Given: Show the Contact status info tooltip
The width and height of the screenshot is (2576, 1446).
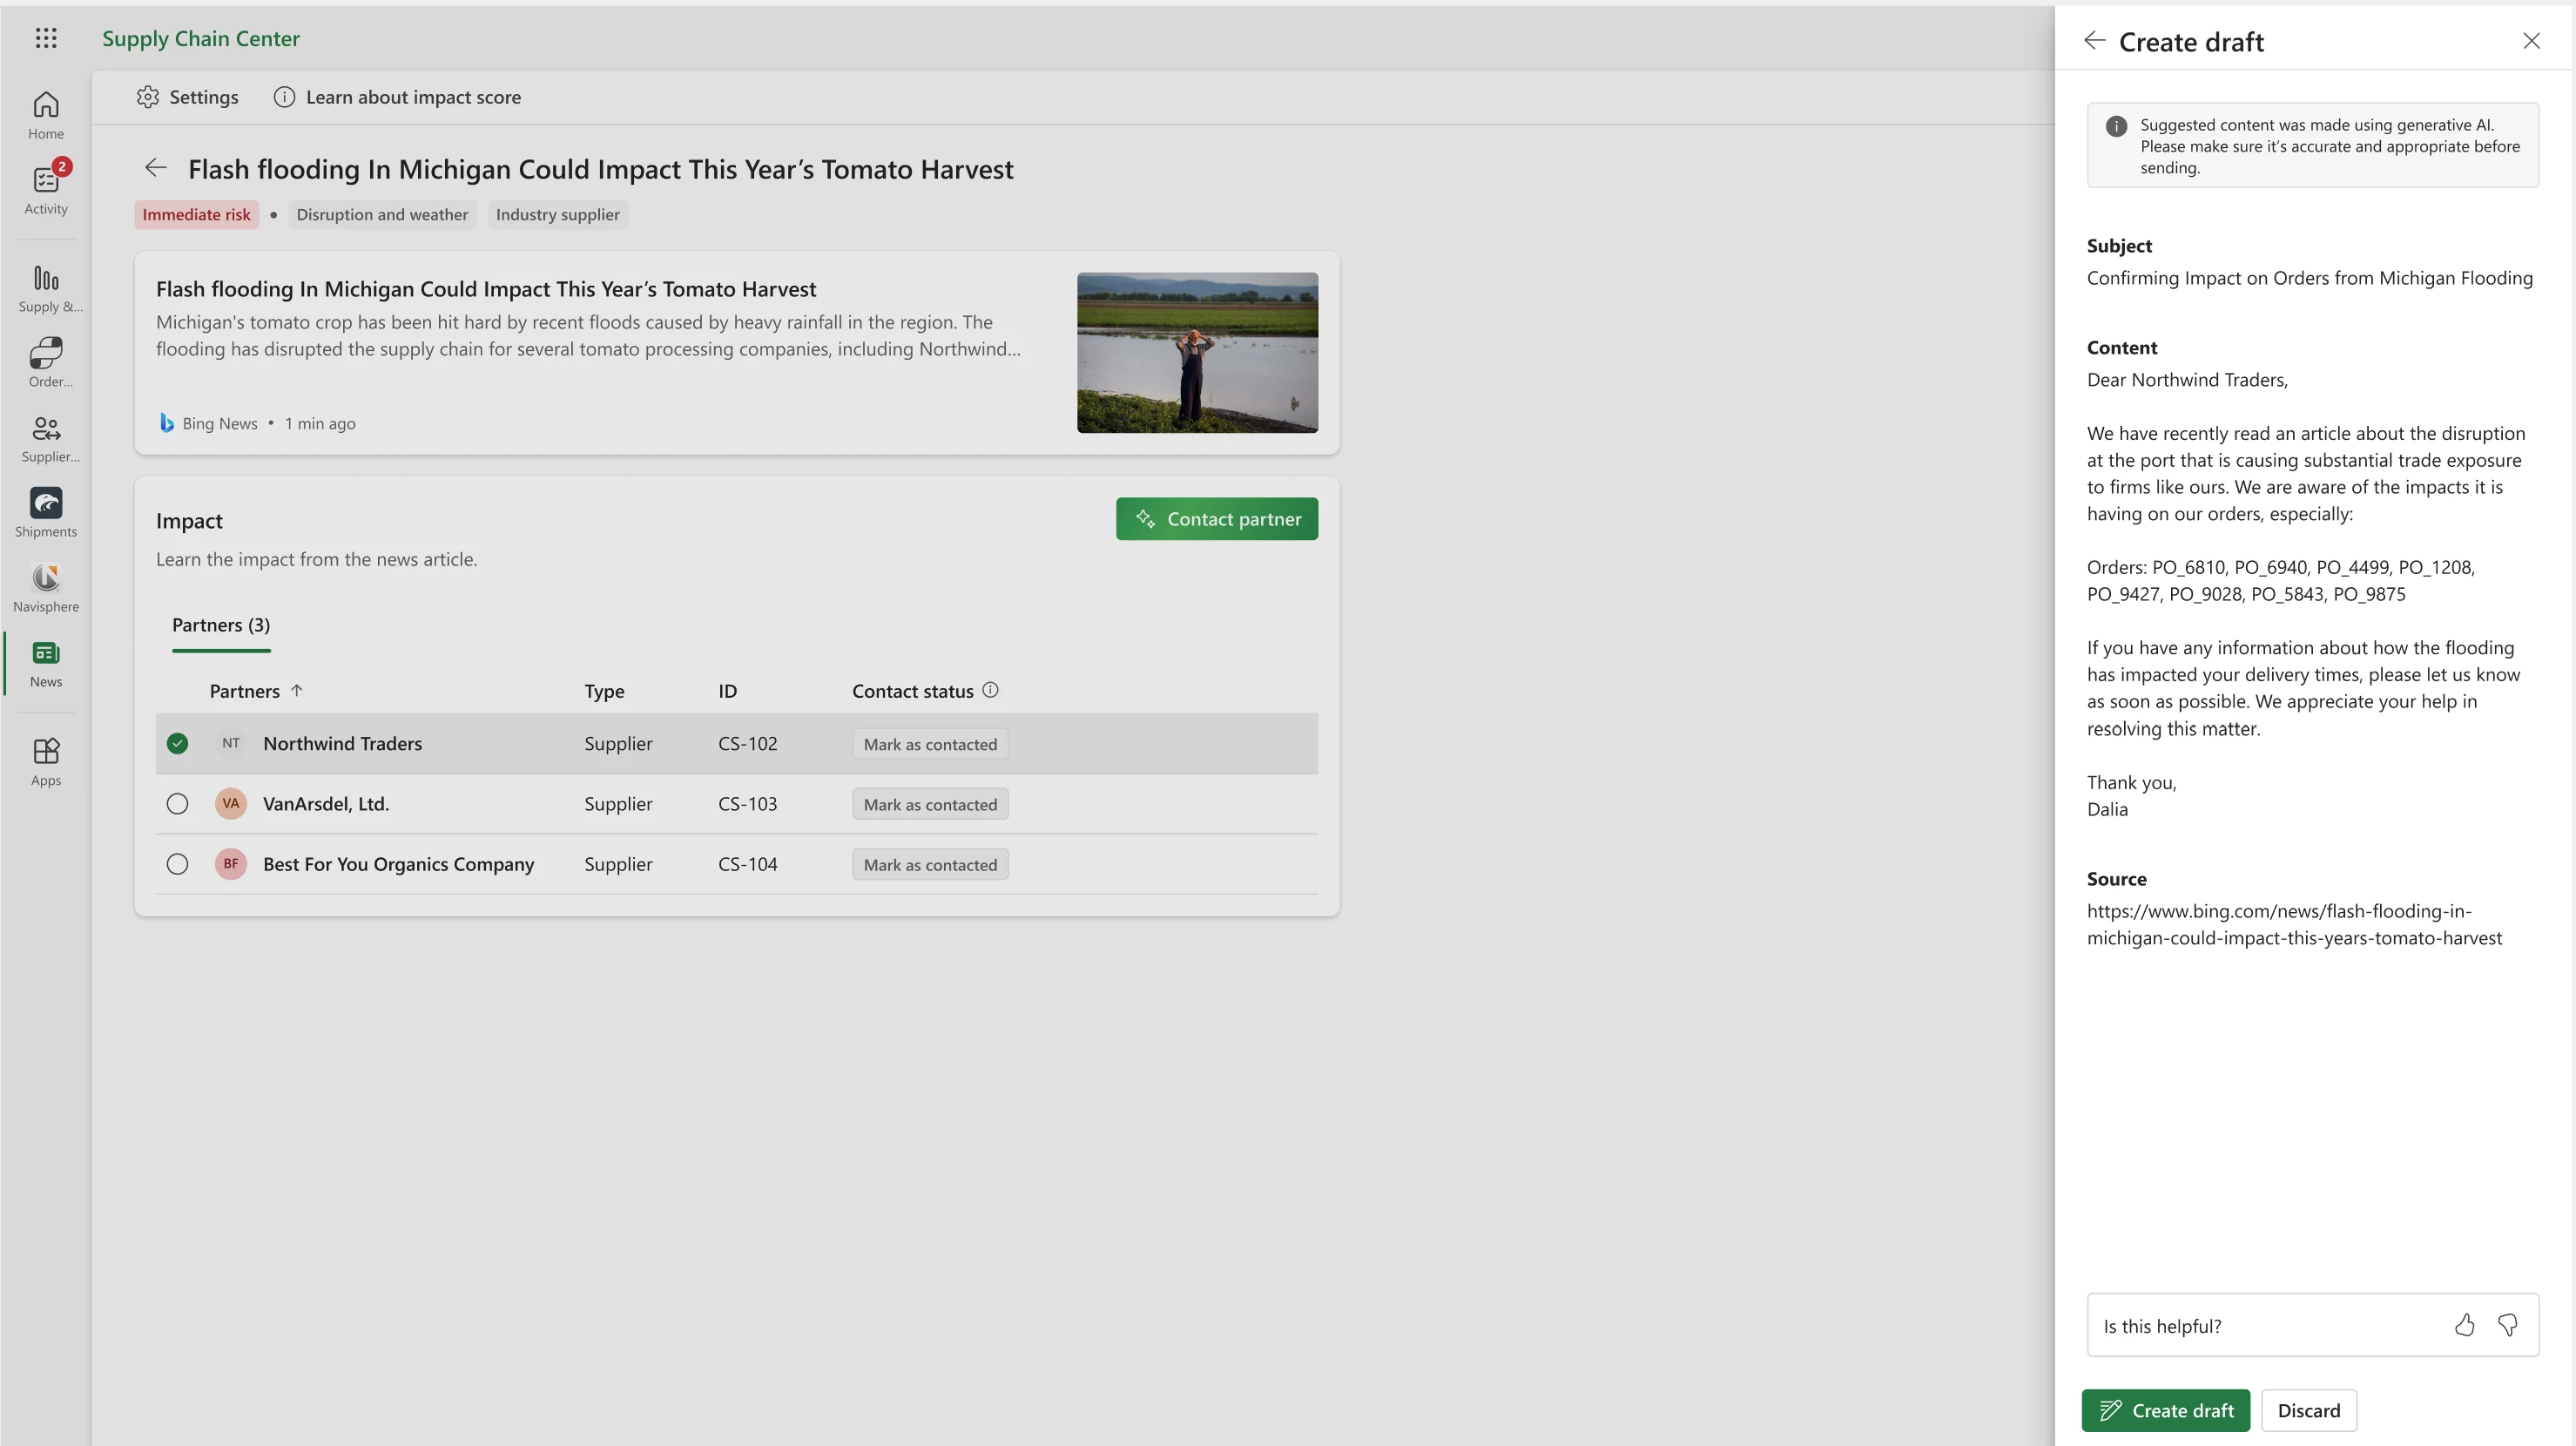Looking at the screenshot, I should pyautogui.click(x=991, y=689).
